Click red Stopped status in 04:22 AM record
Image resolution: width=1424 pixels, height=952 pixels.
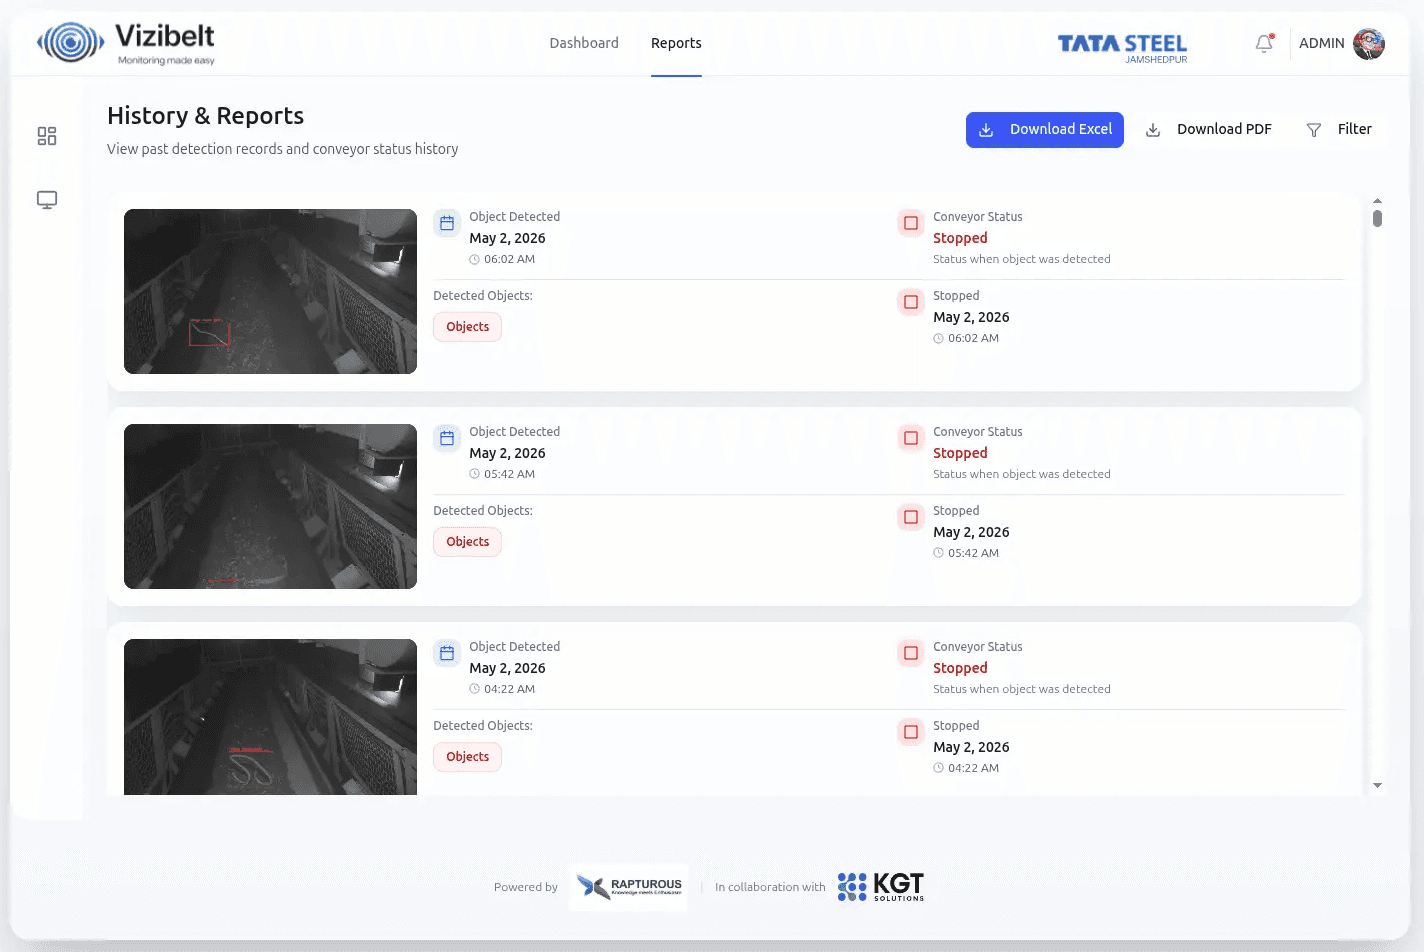pyautogui.click(x=960, y=668)
